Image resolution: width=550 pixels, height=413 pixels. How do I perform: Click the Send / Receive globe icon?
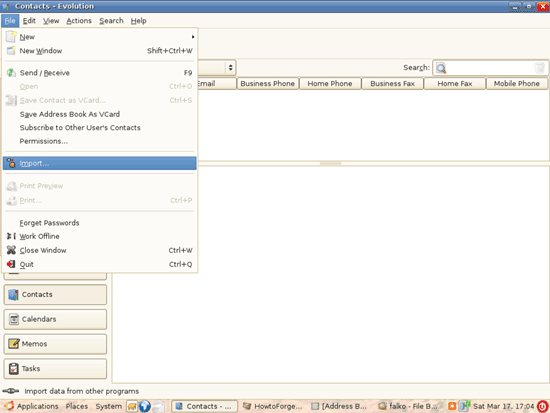[11, 73]
